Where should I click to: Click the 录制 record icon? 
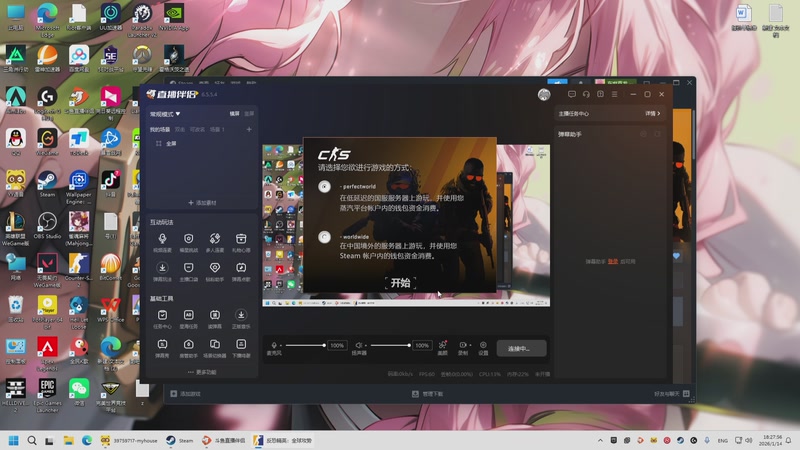[x=462, y=345]
